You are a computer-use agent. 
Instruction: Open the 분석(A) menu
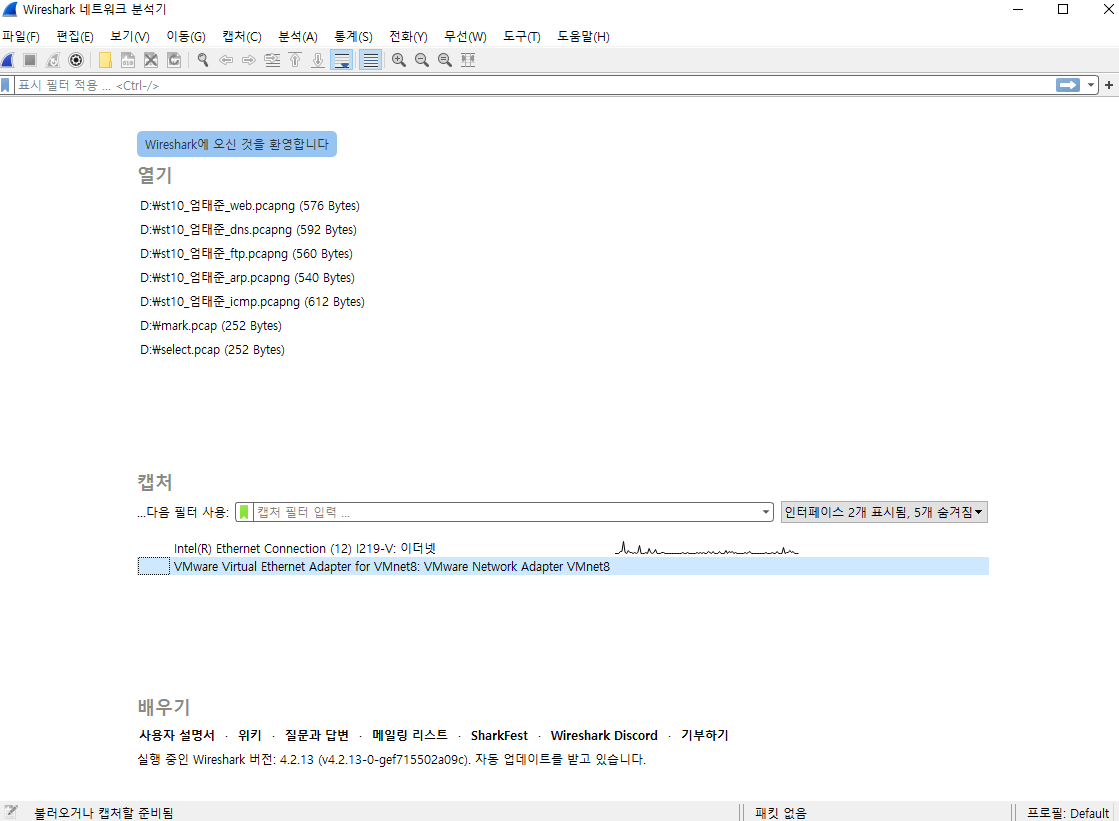(x=298, y=36)
